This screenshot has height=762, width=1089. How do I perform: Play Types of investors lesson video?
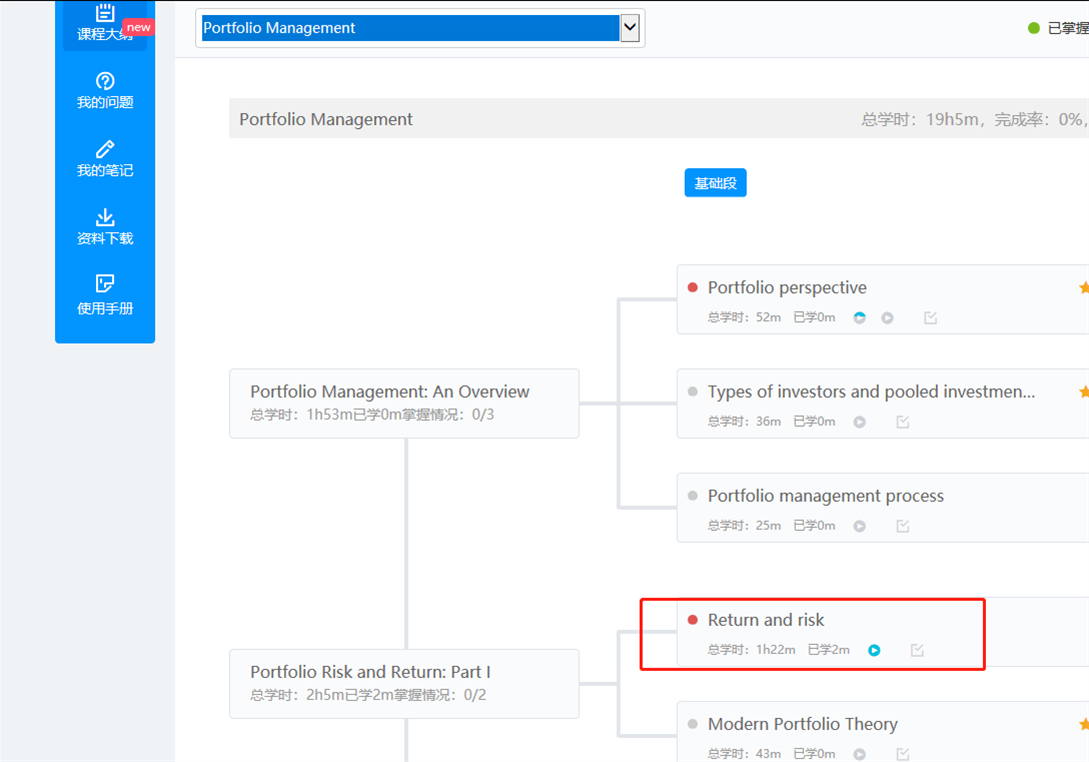(859, 422)
